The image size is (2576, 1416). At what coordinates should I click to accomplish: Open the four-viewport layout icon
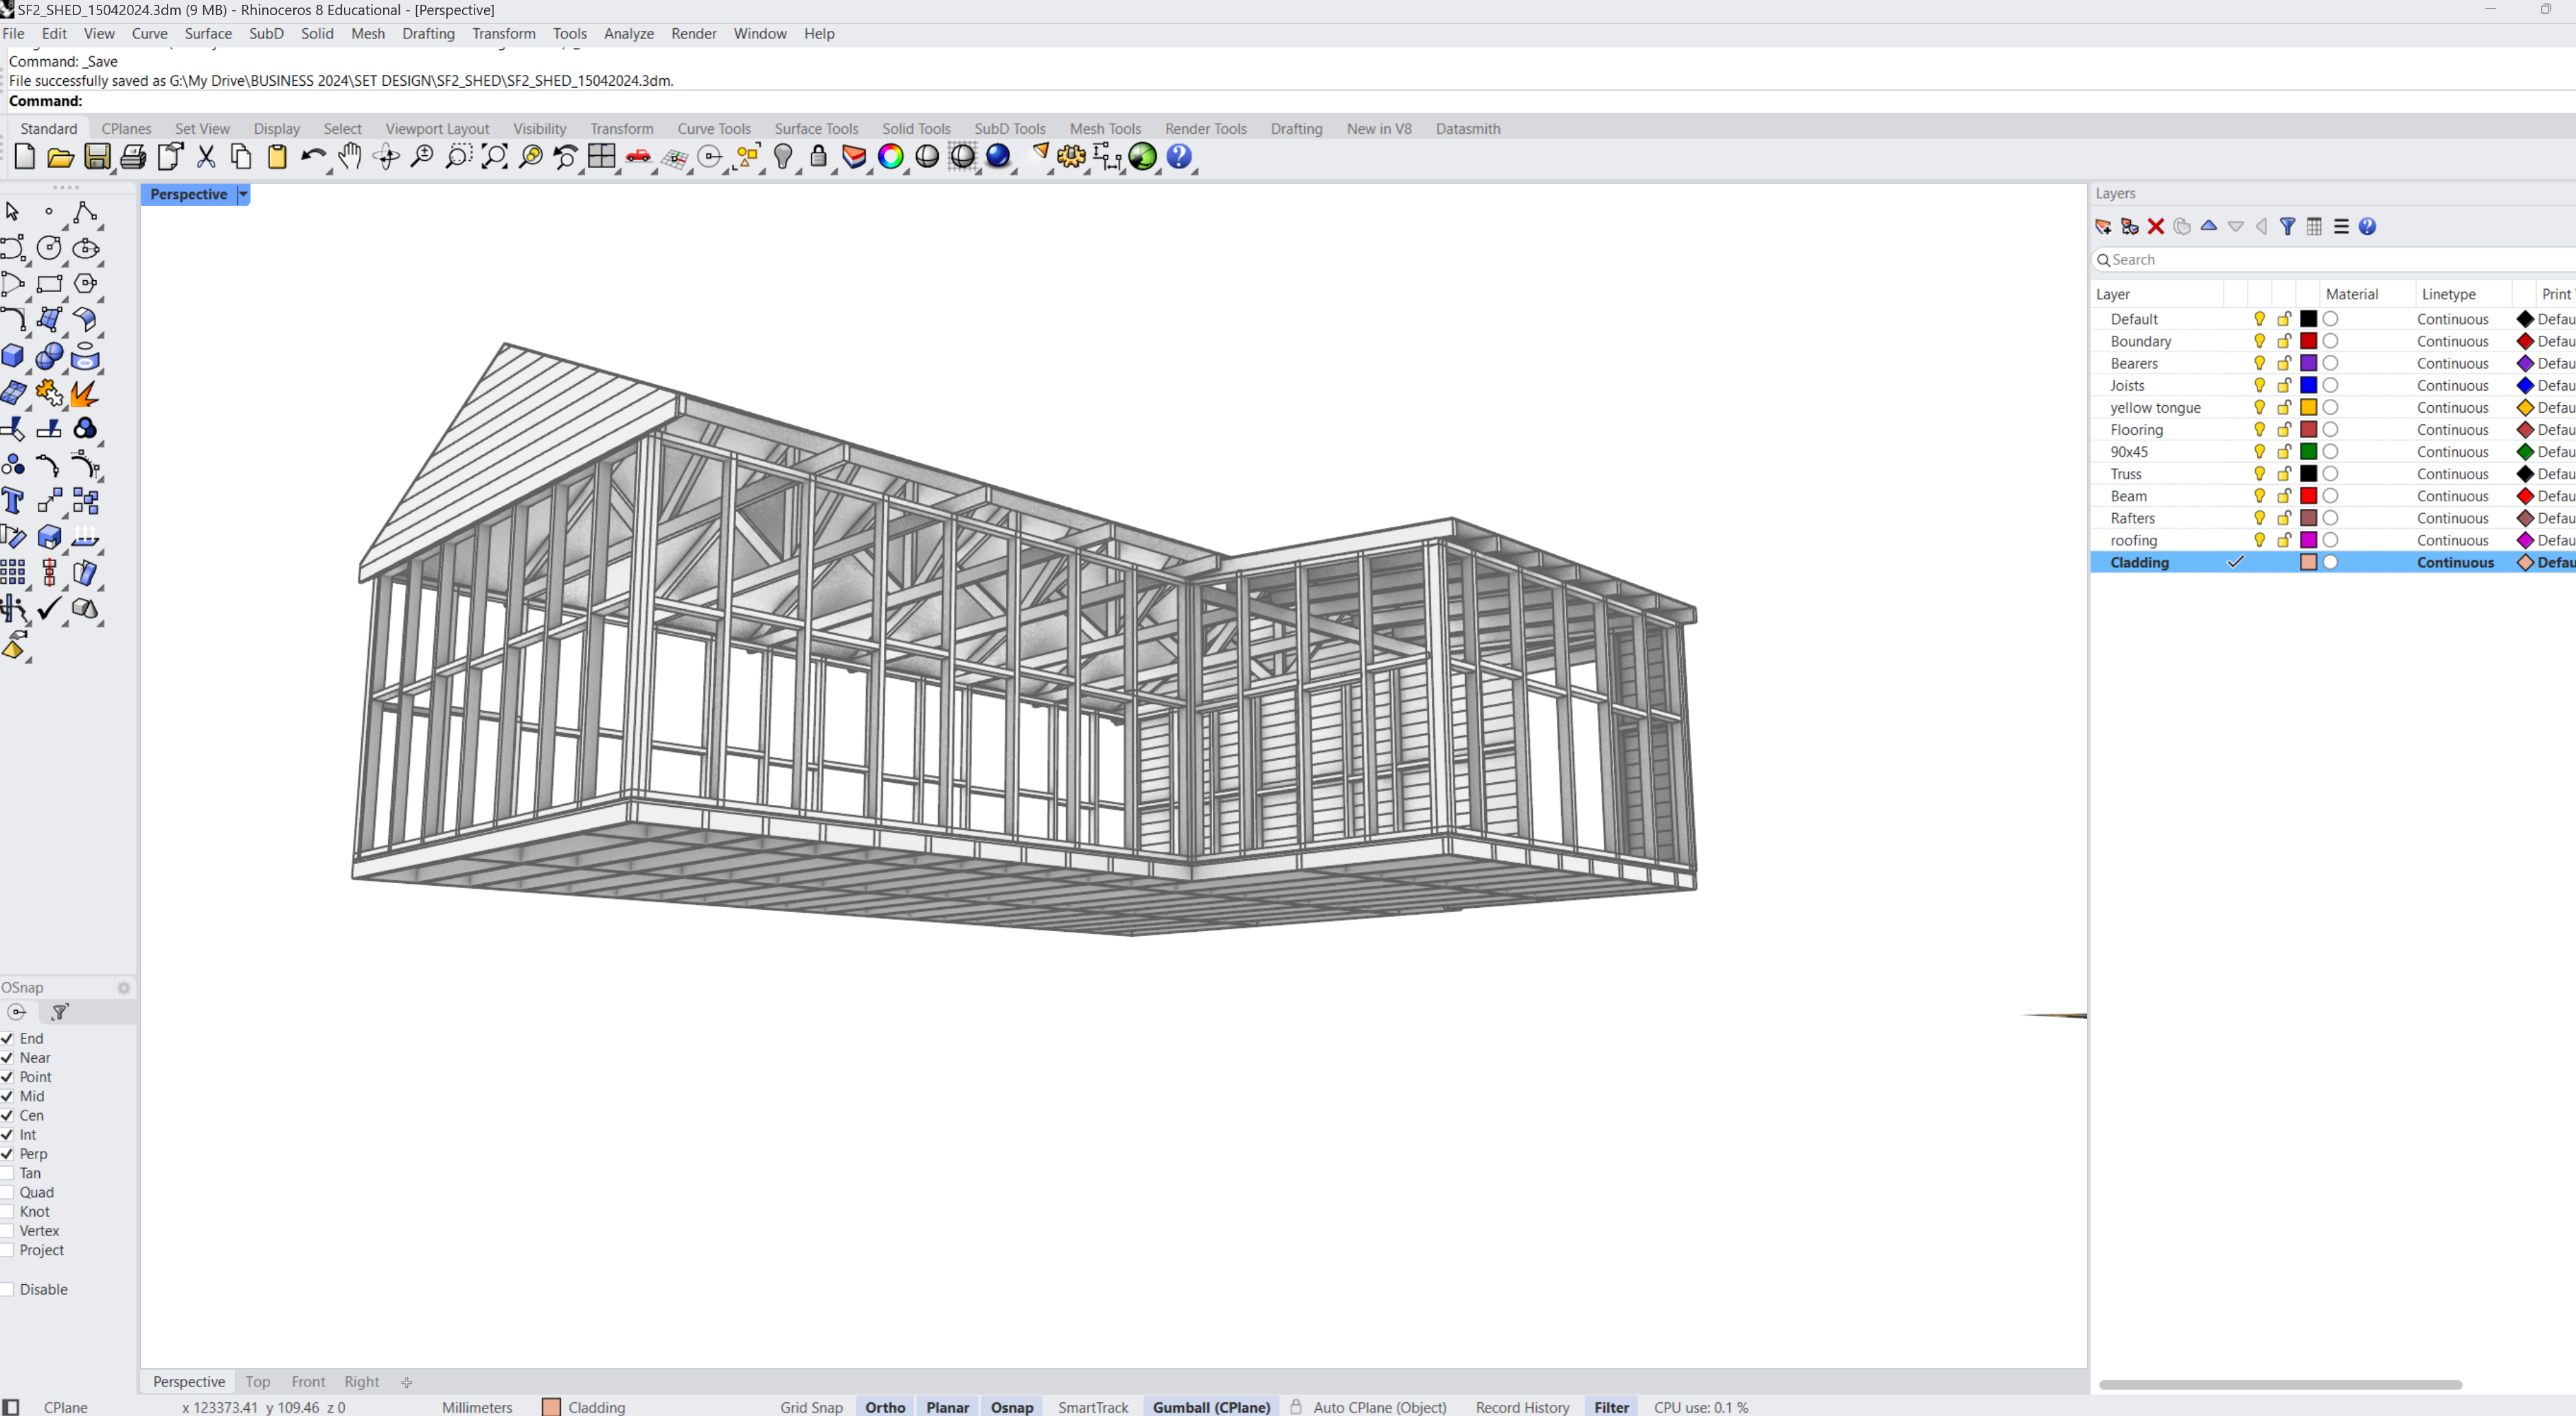tap(601, 156)
